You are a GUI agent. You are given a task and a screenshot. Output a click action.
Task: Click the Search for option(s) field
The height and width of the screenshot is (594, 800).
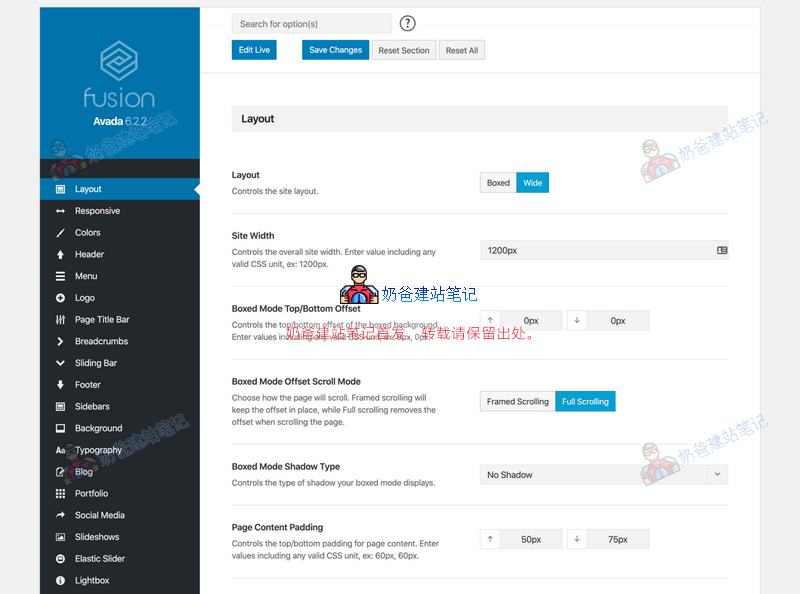click(311, 24)
